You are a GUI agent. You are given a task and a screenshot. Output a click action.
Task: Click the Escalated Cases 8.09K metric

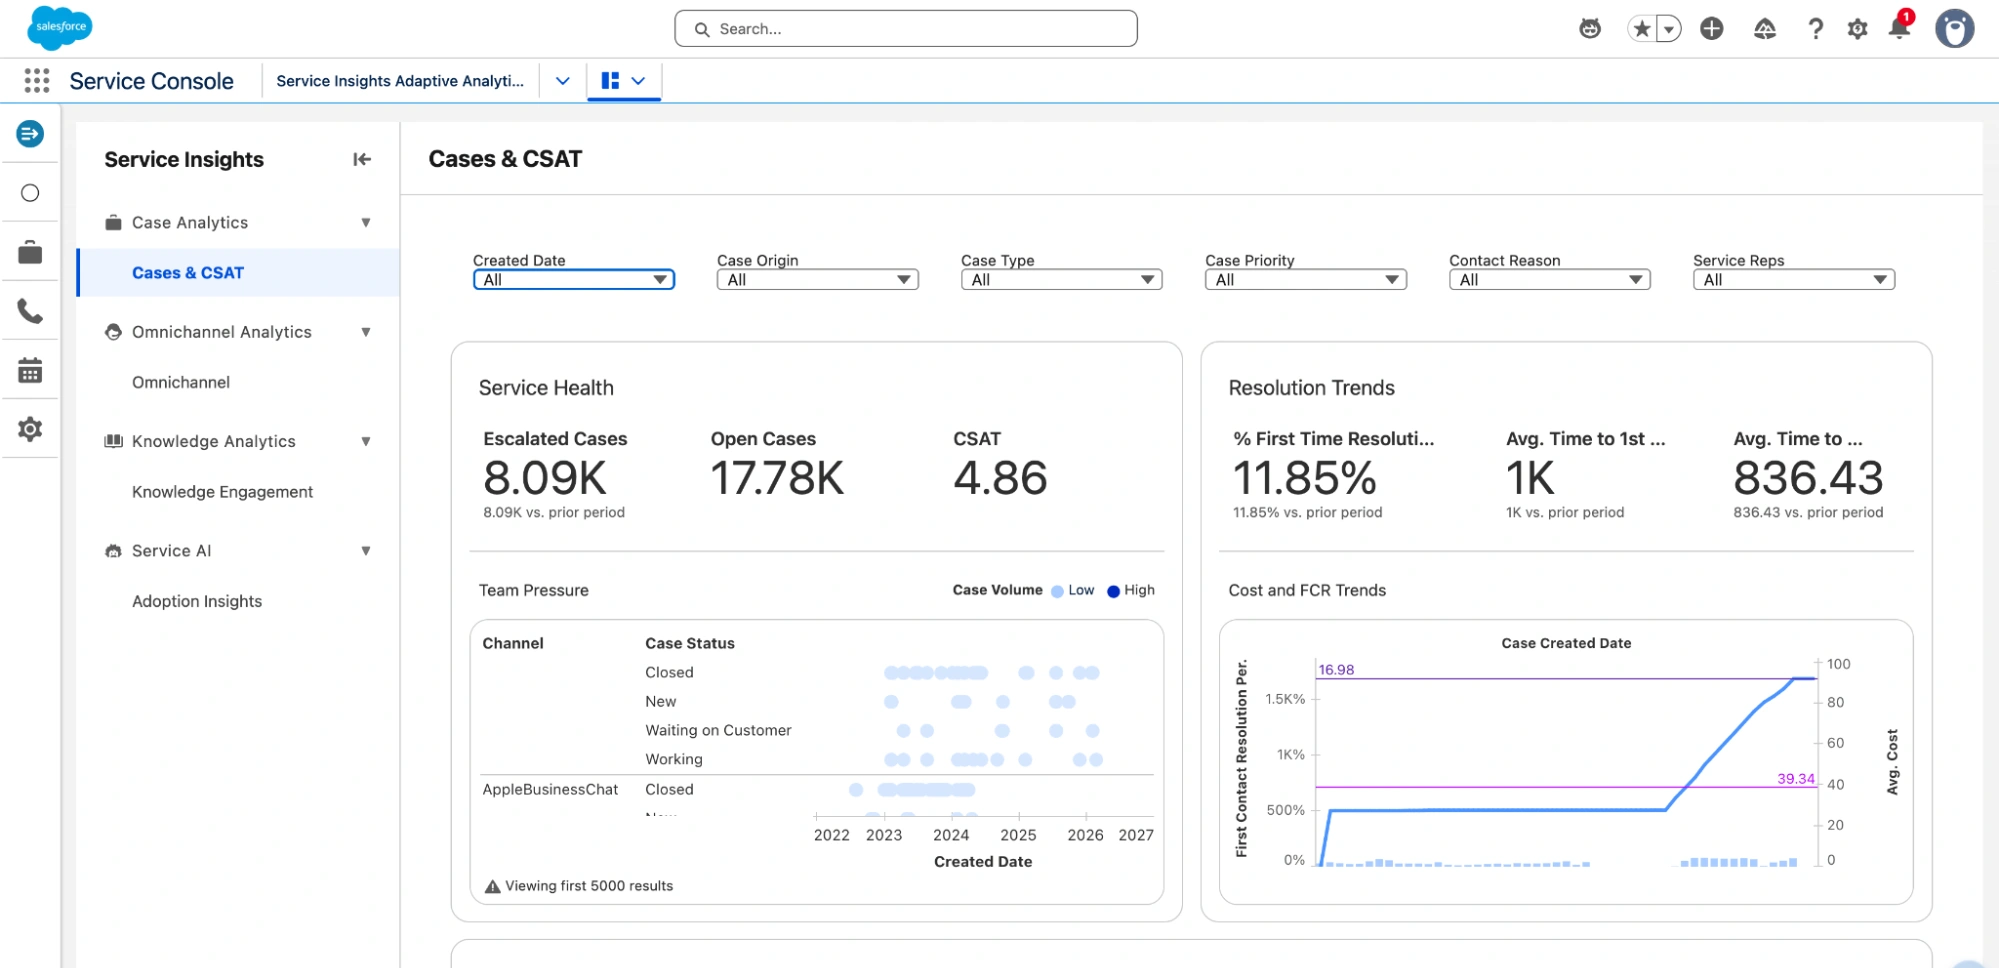click(x=546, y=478)
